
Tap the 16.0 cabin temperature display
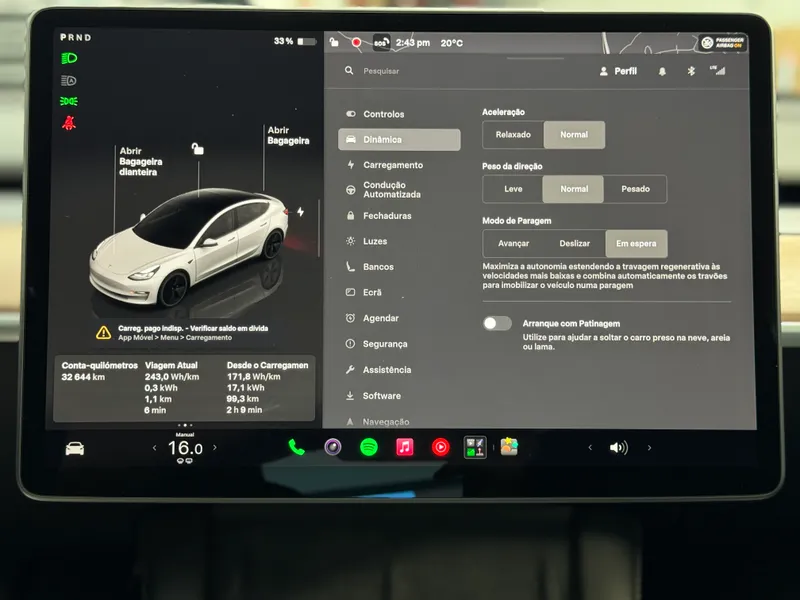pos(185,448)
